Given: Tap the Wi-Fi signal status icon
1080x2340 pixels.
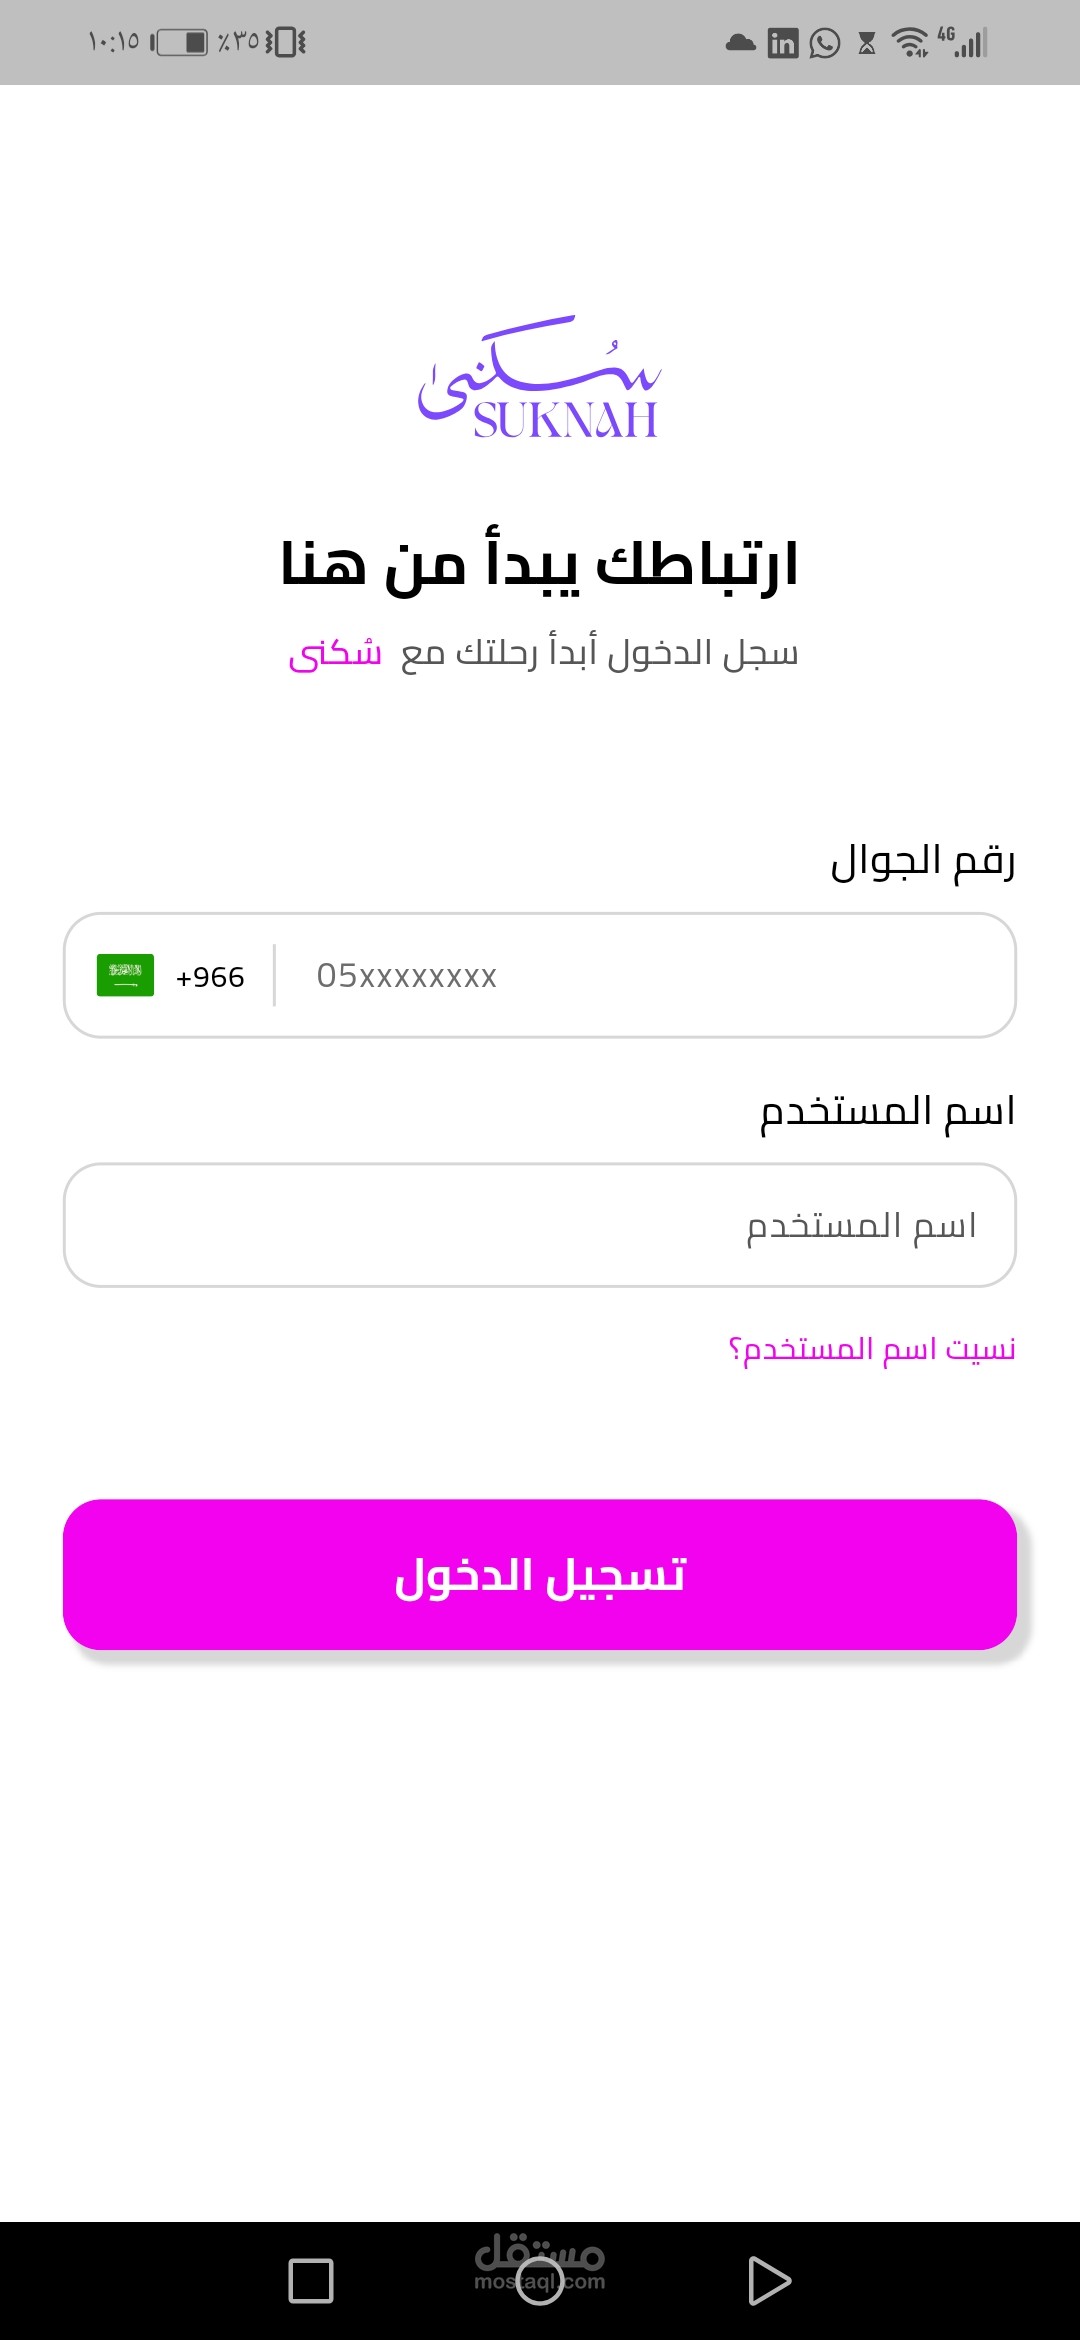Looking at the screenshot, I should coord(910,42).
